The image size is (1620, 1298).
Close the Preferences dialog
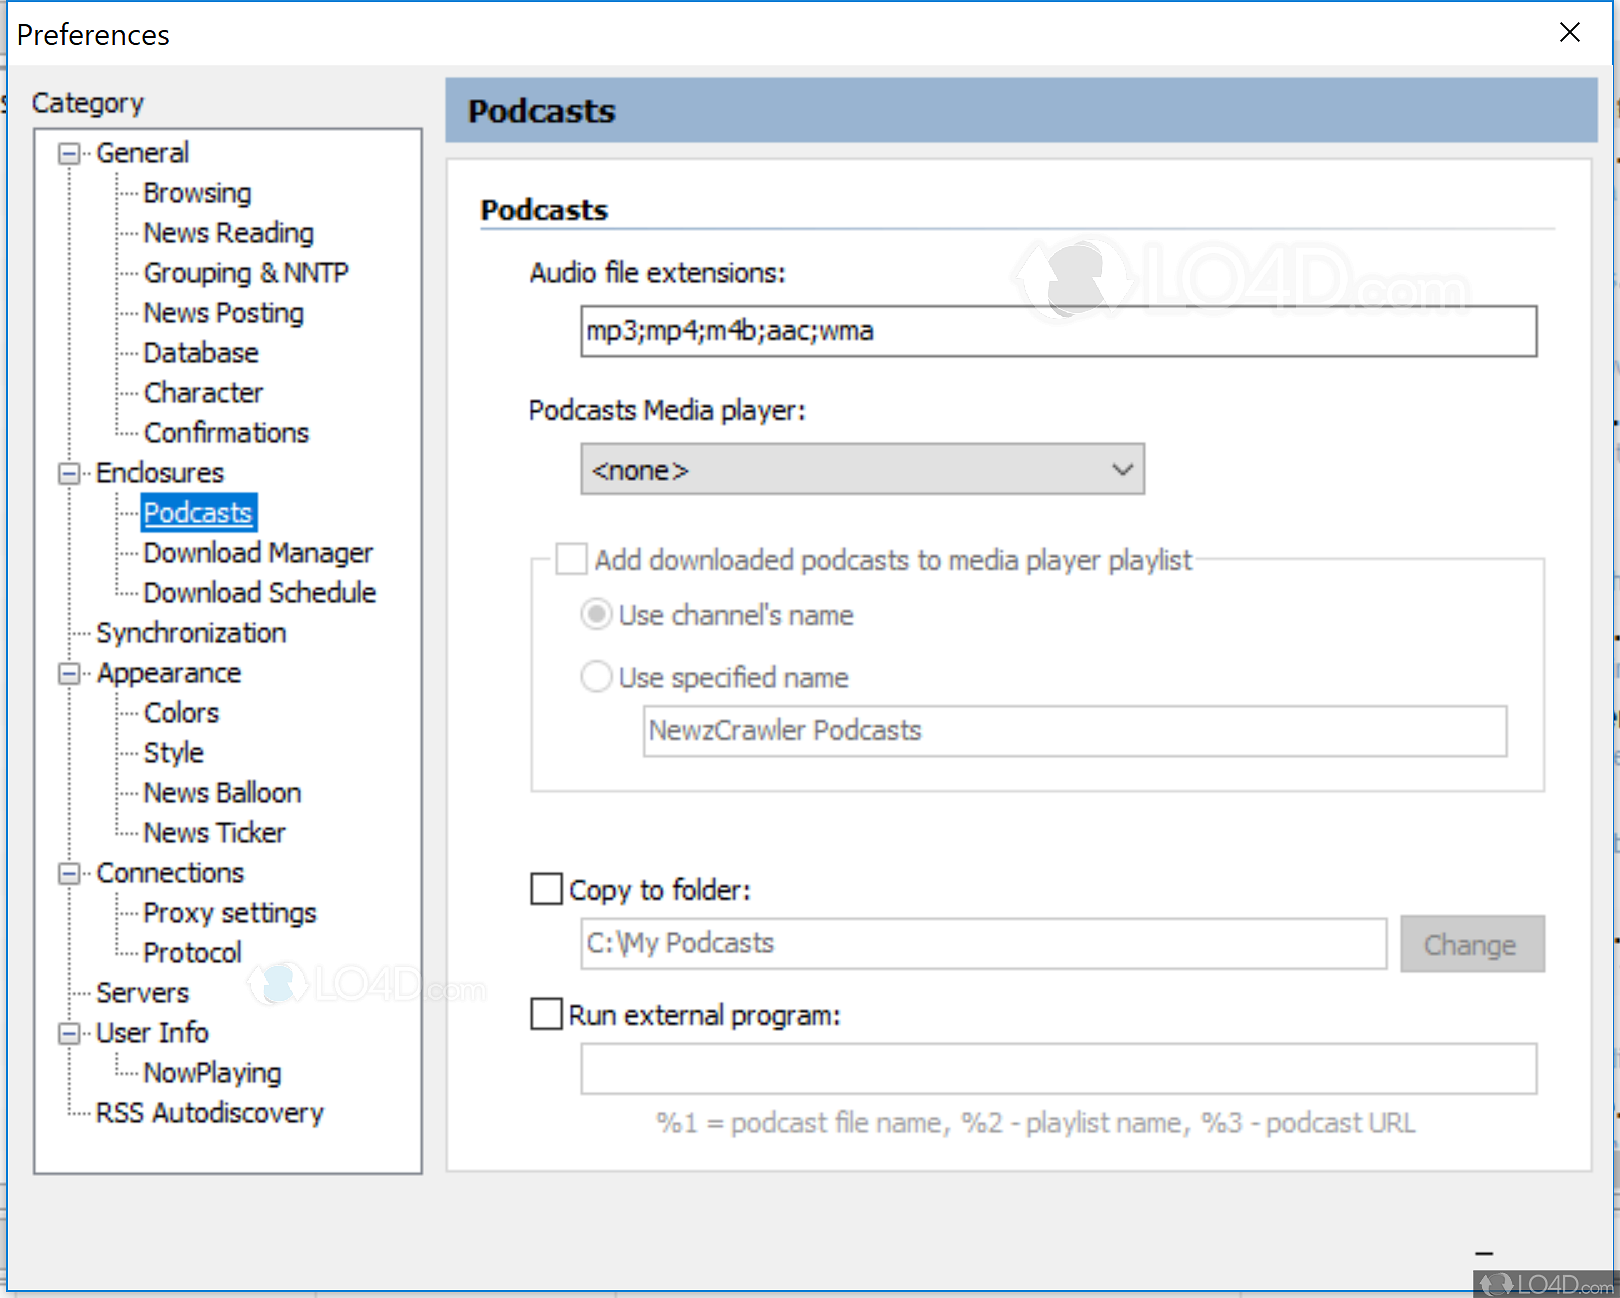pyautogui.click(x=1570, y=33)
